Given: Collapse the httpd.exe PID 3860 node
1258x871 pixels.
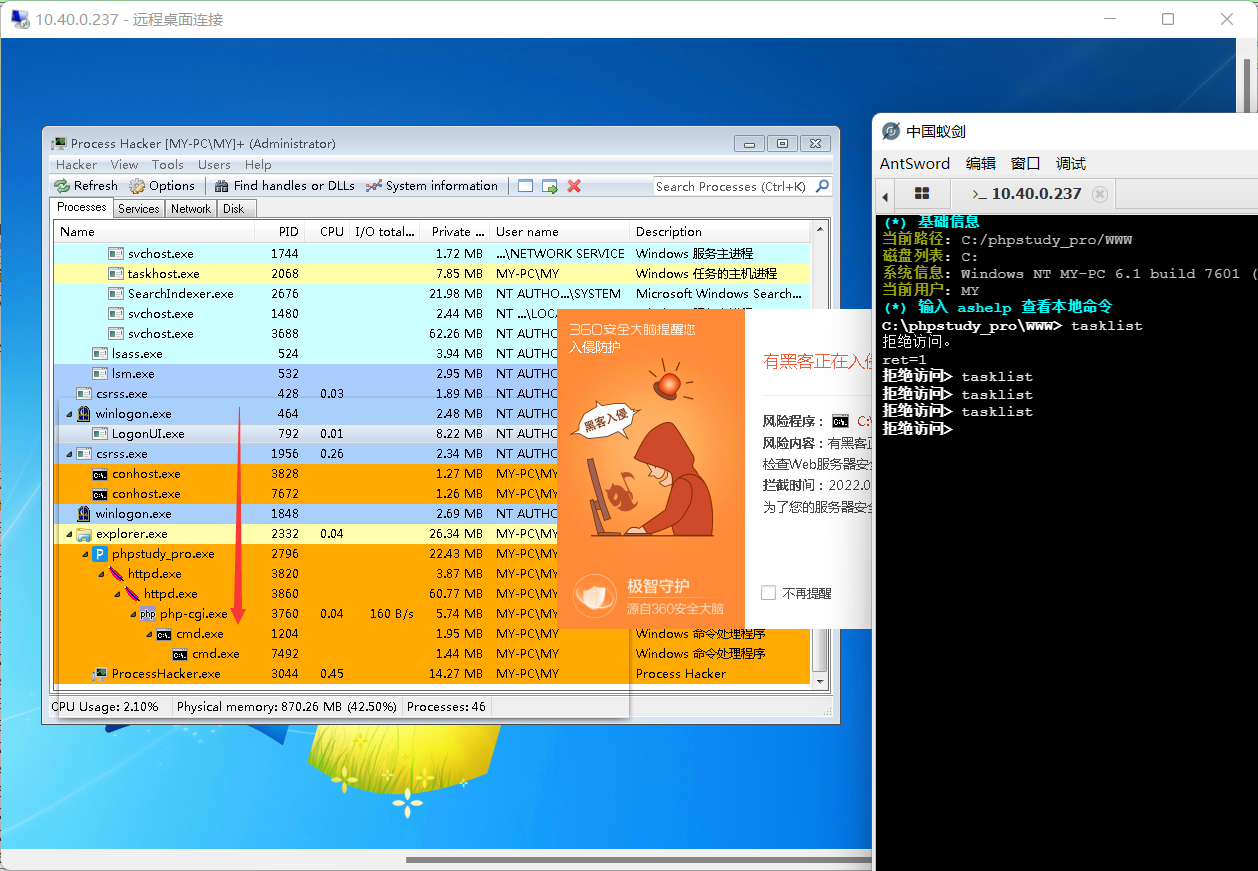Looking at the screenshot, I should (x=117, y=594).
